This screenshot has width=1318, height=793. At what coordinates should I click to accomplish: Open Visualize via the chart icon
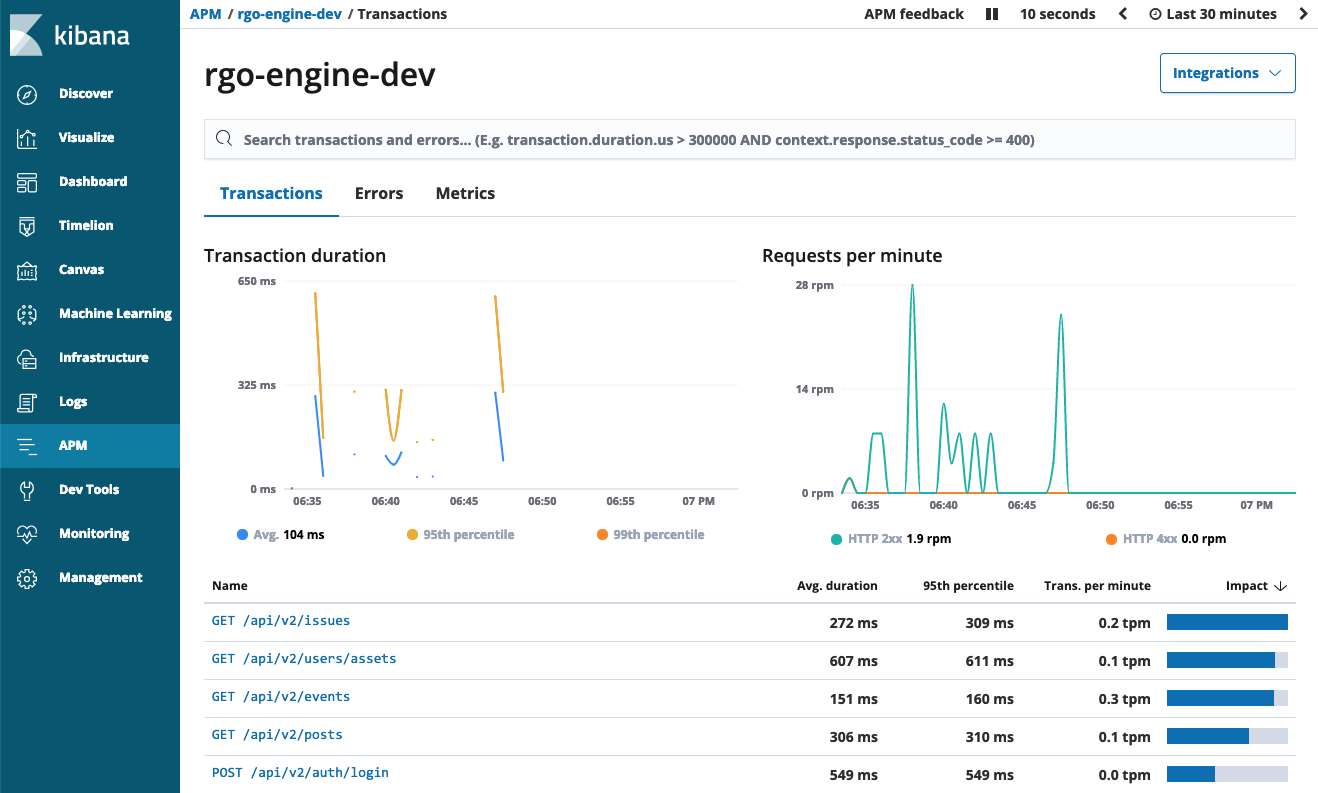27,138
